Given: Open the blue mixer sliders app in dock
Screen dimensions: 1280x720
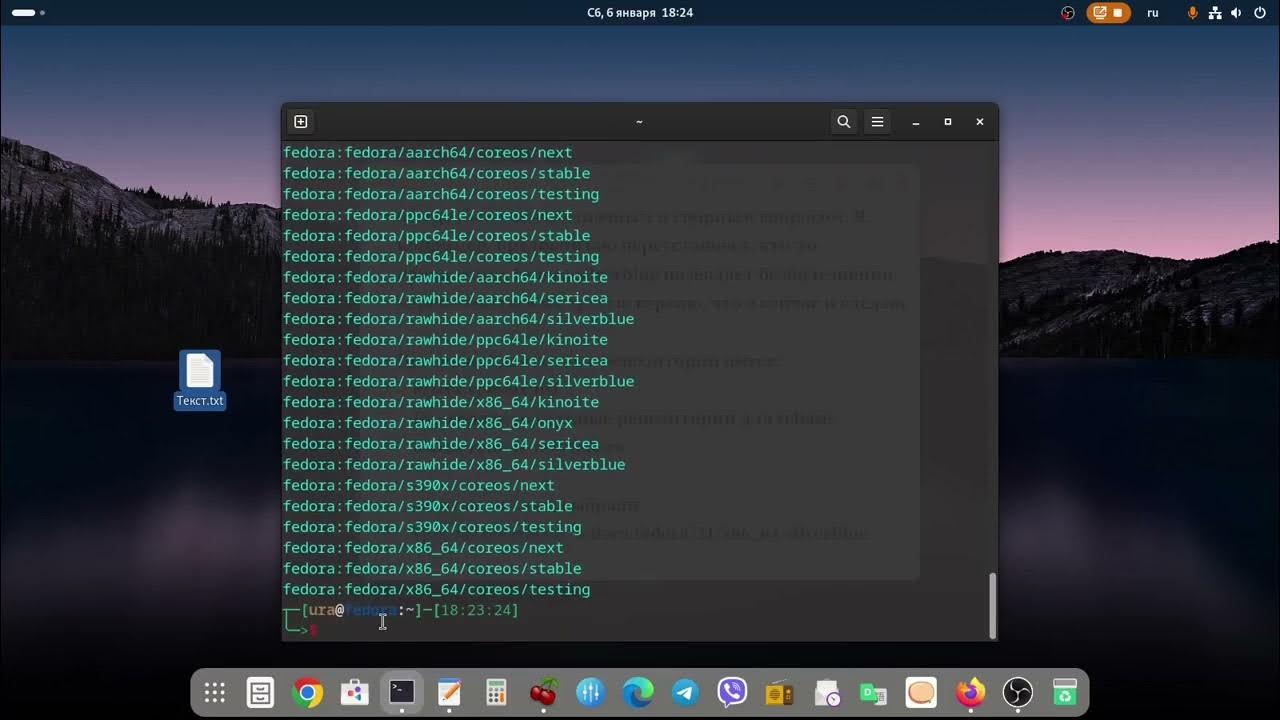Looking at the screenshot, I should pos(590,692).
